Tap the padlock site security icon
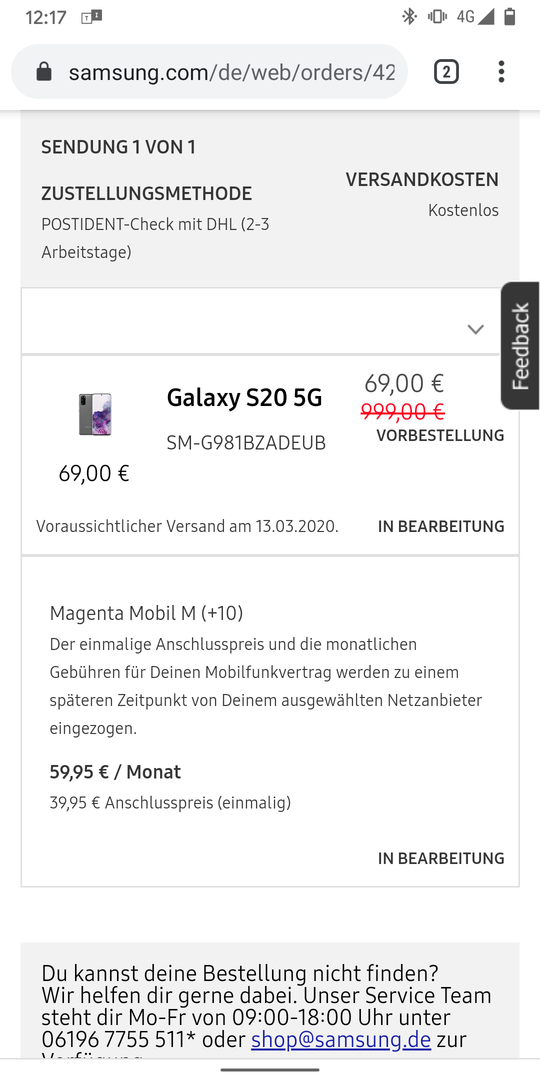The image size is (540, 1080). (44, 72)
